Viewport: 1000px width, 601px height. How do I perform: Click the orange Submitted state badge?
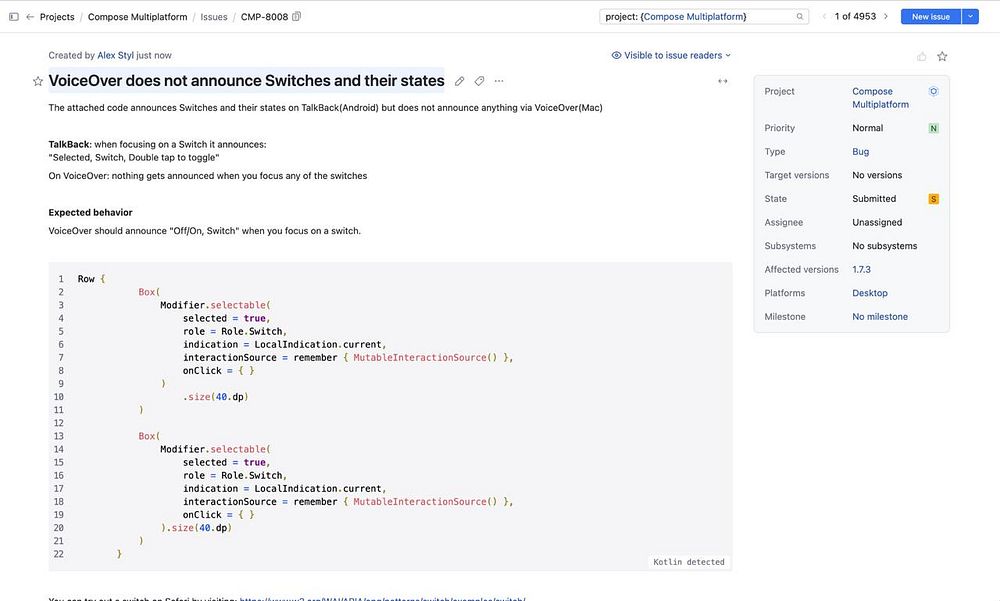pyautogui.click(x=934, y=199)
